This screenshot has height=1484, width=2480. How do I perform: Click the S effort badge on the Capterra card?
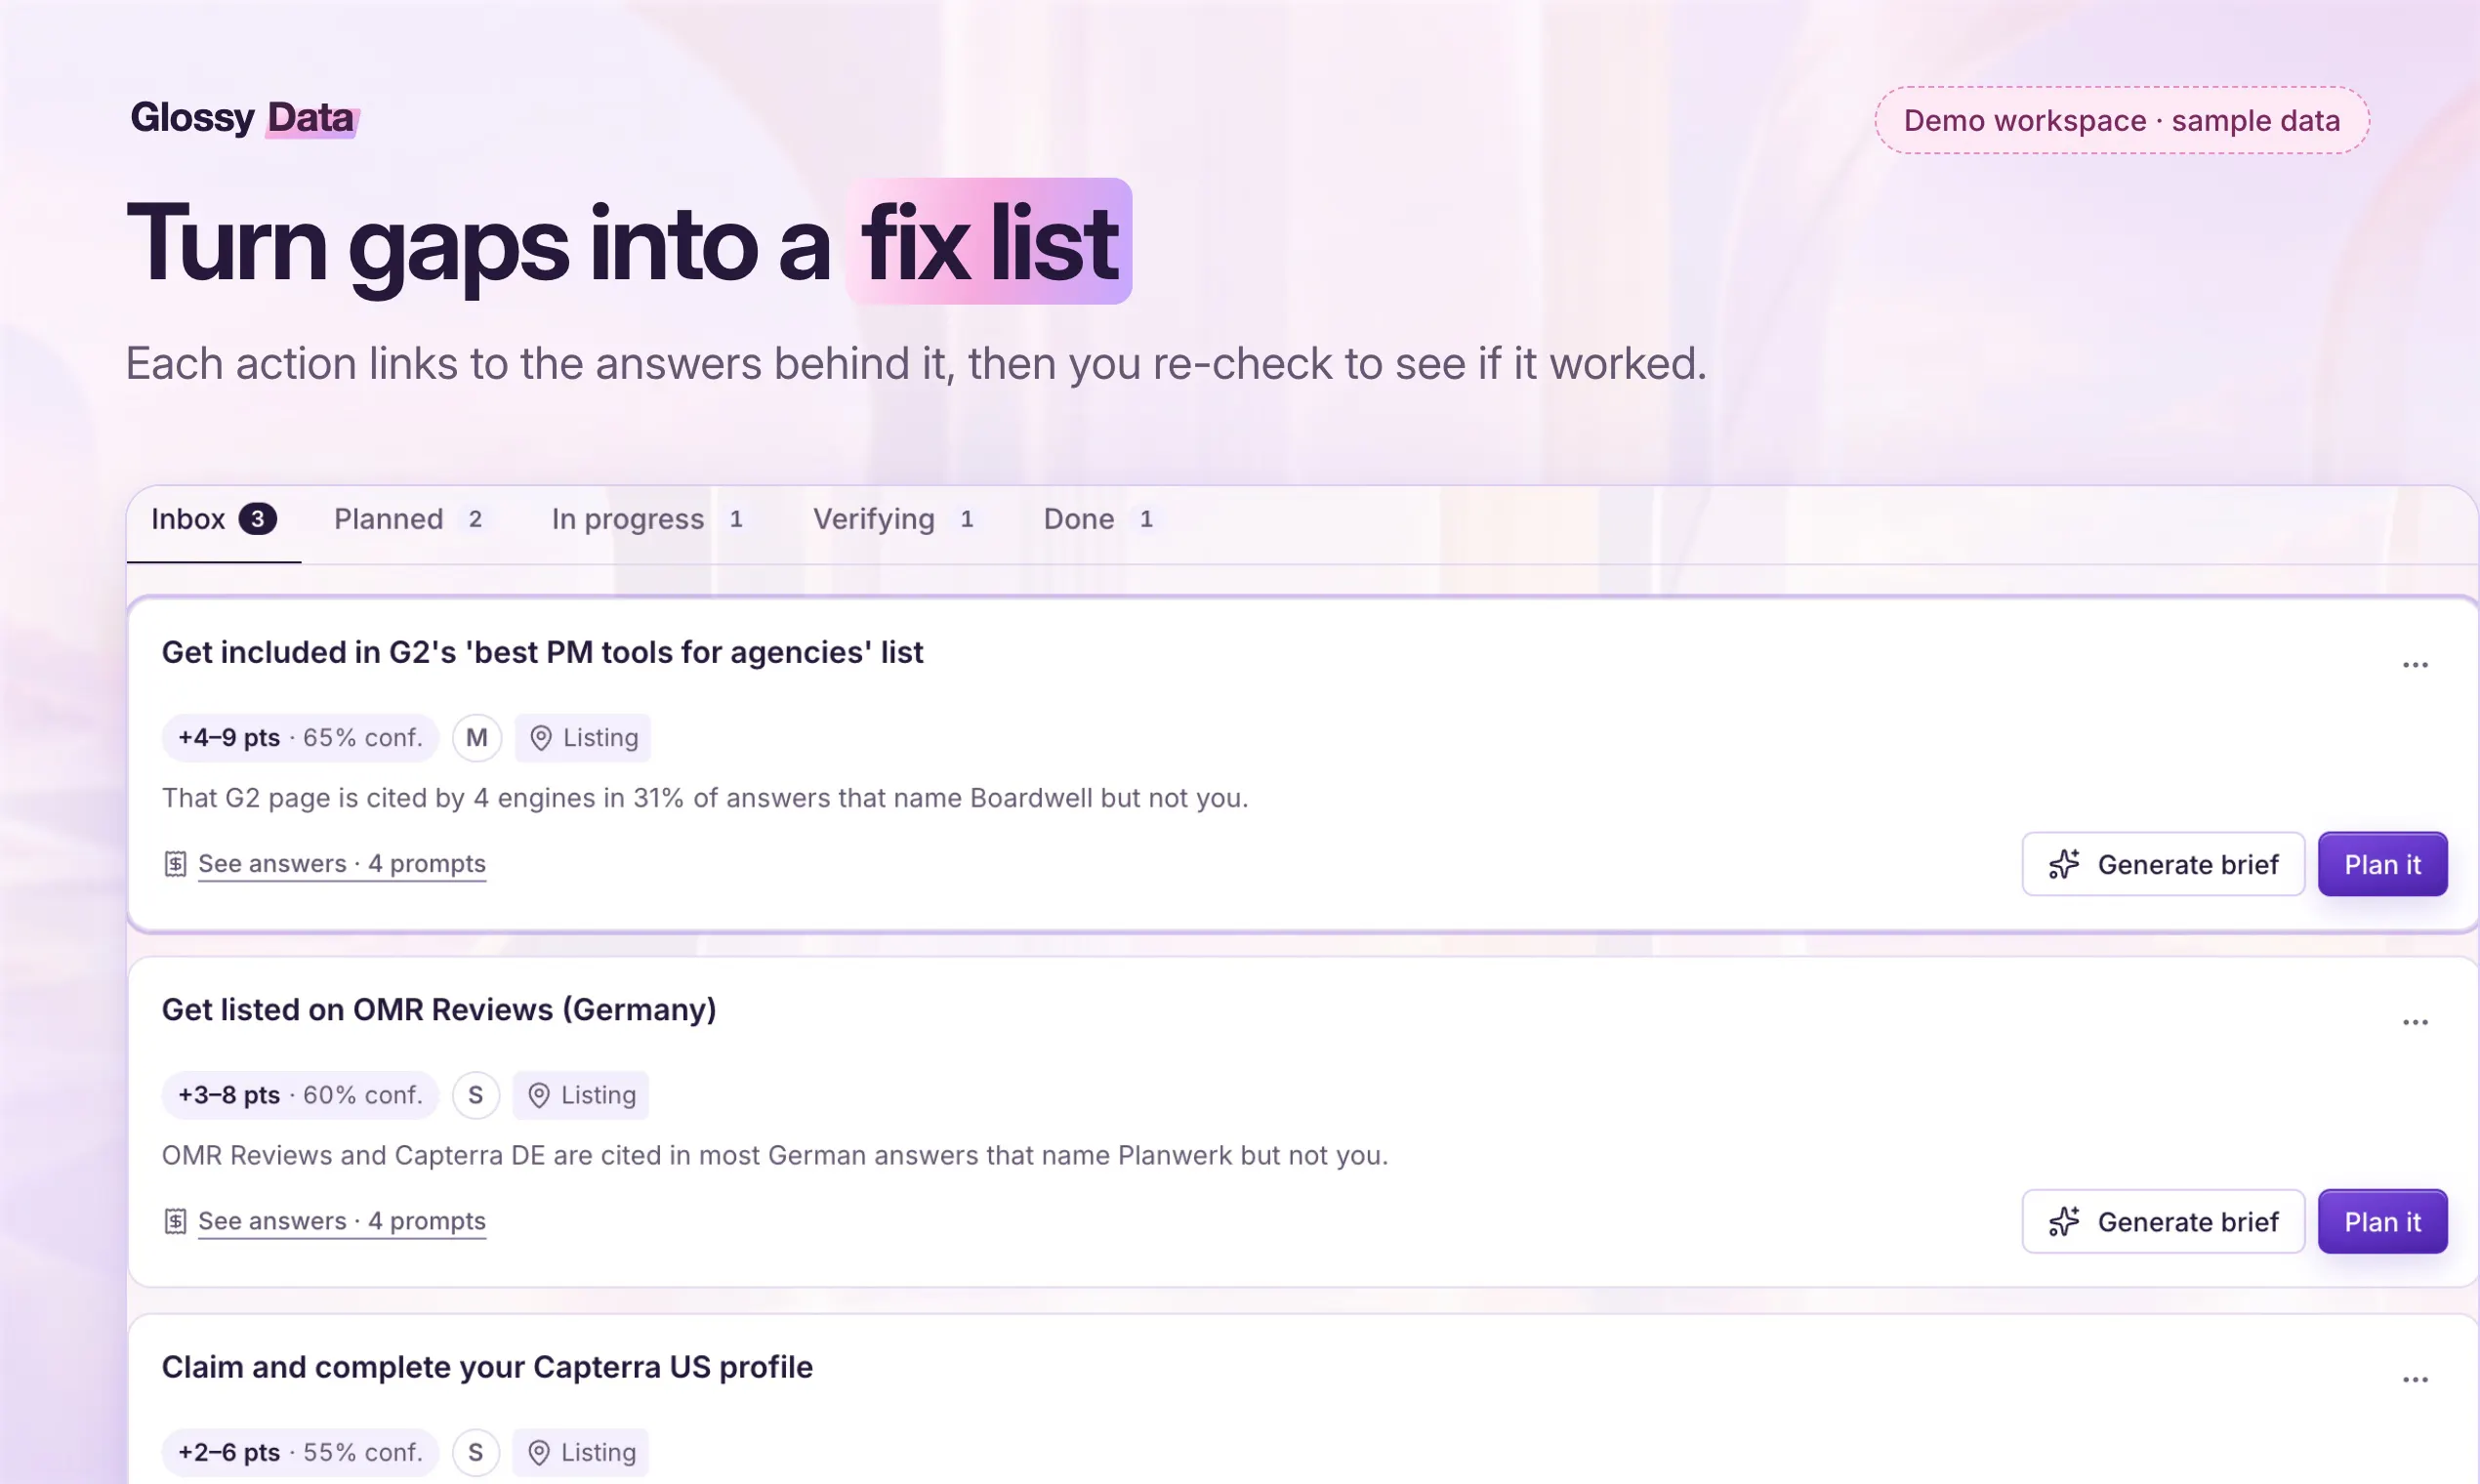click(x=476, y=1452)
